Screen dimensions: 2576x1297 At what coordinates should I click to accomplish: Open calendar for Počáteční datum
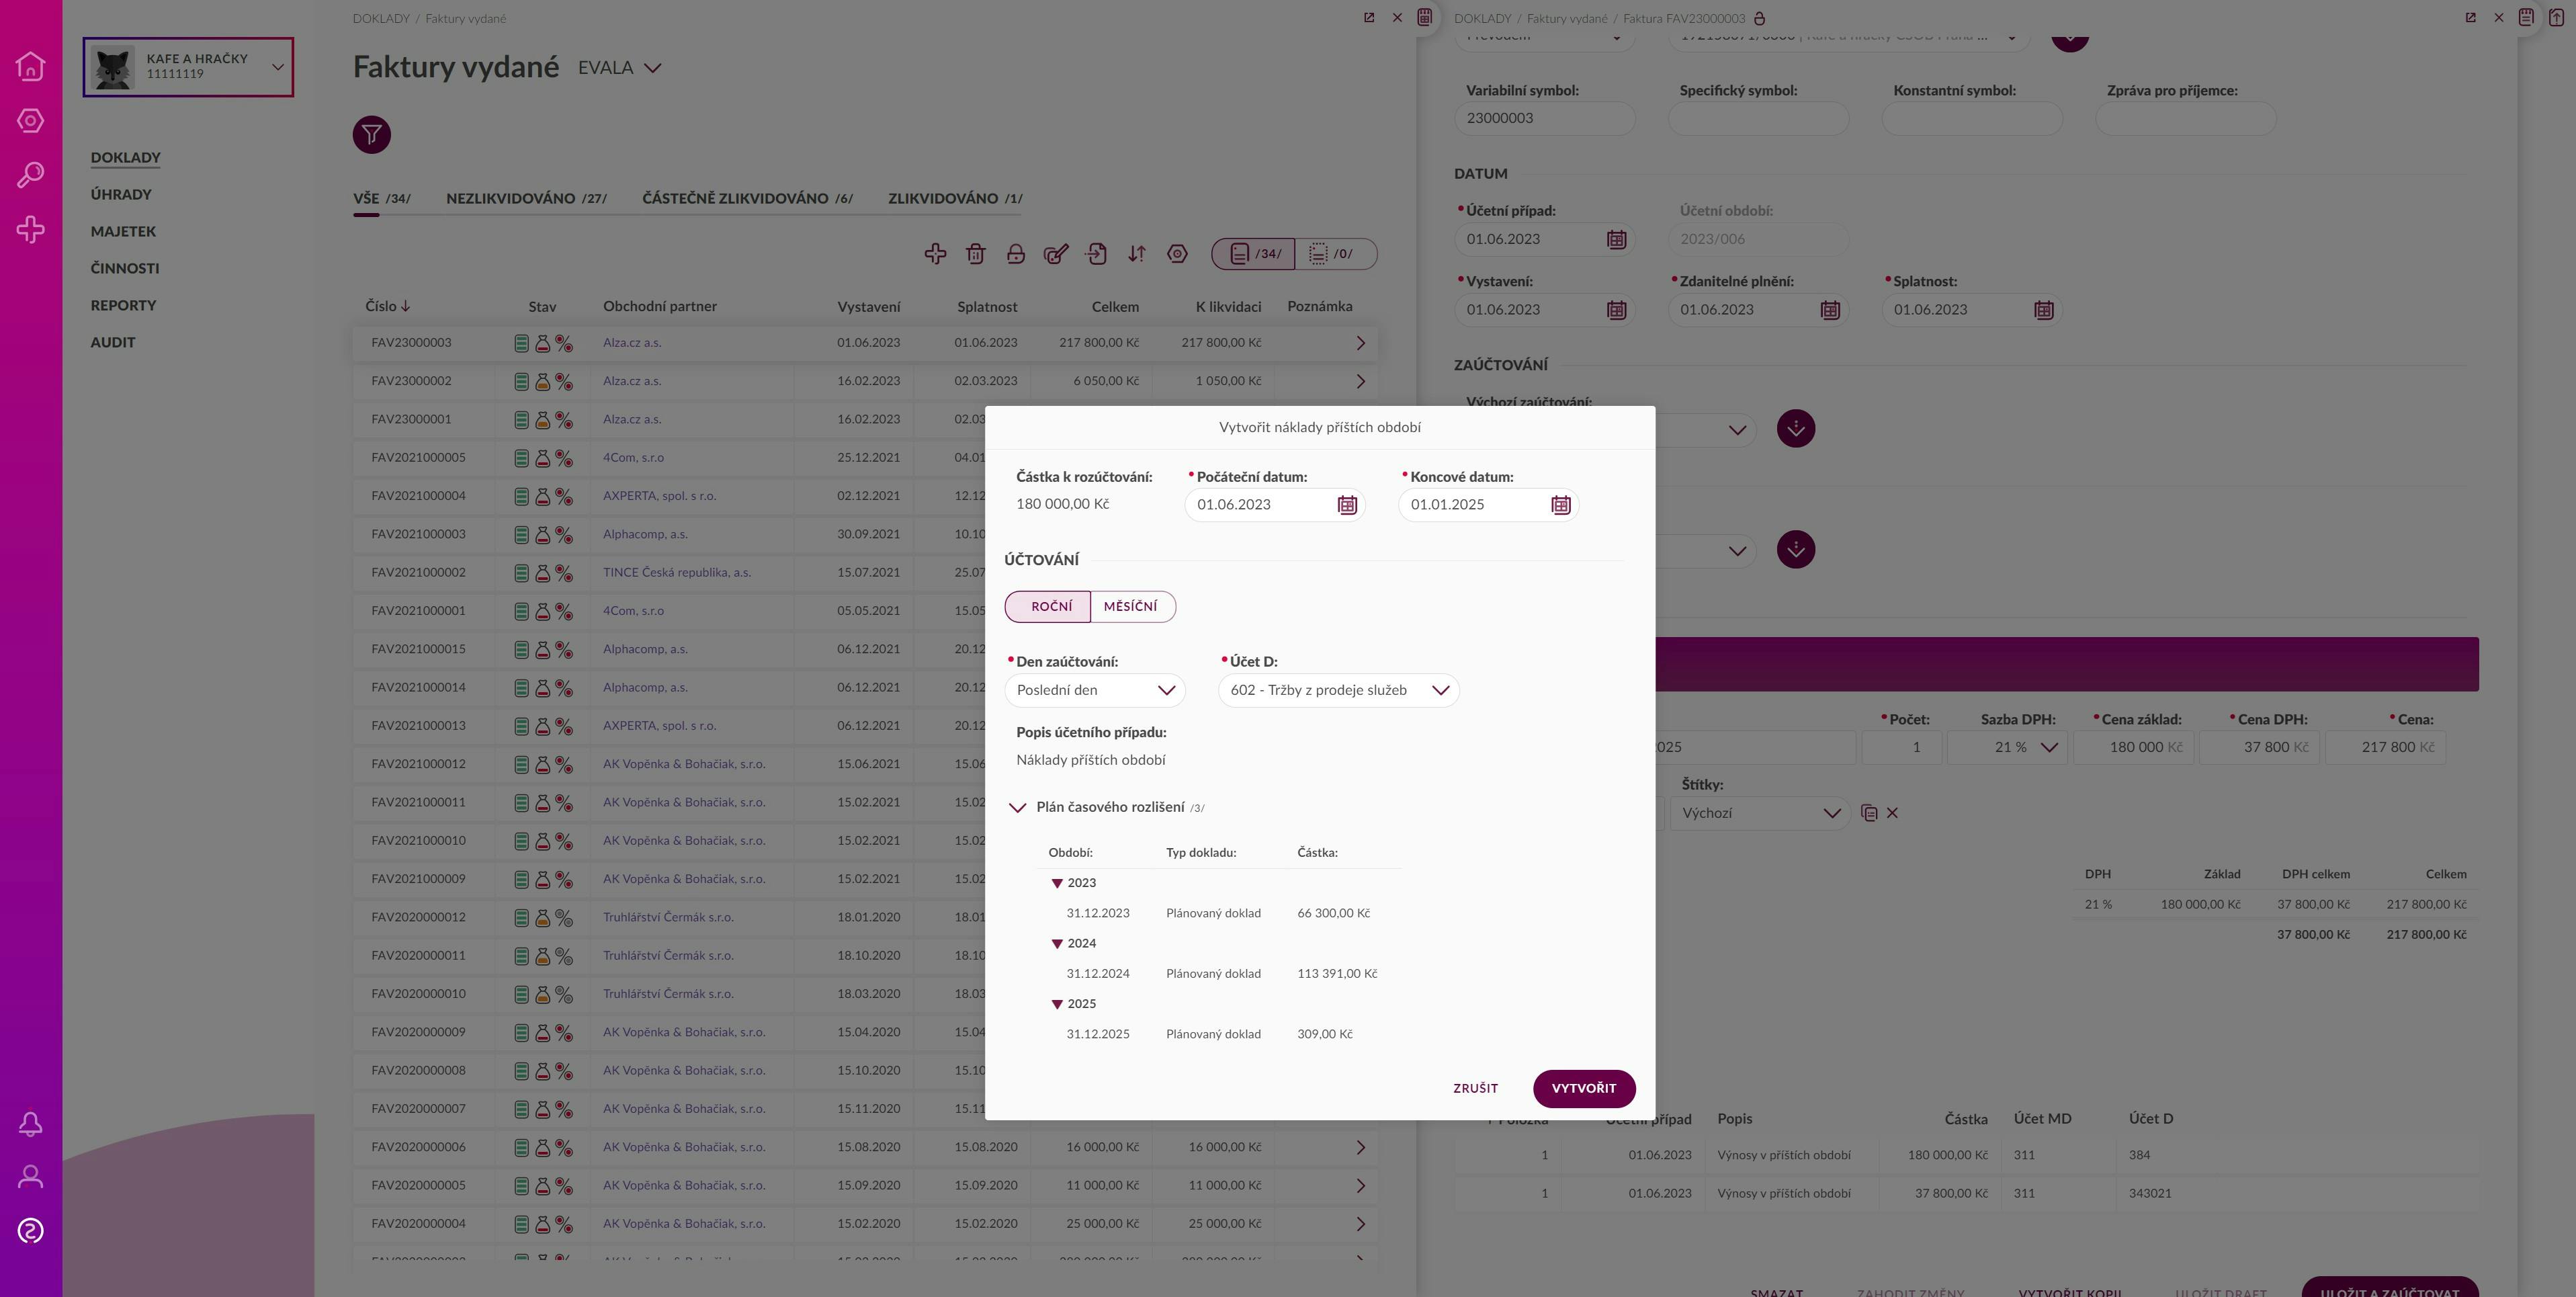coord(1347,505)
